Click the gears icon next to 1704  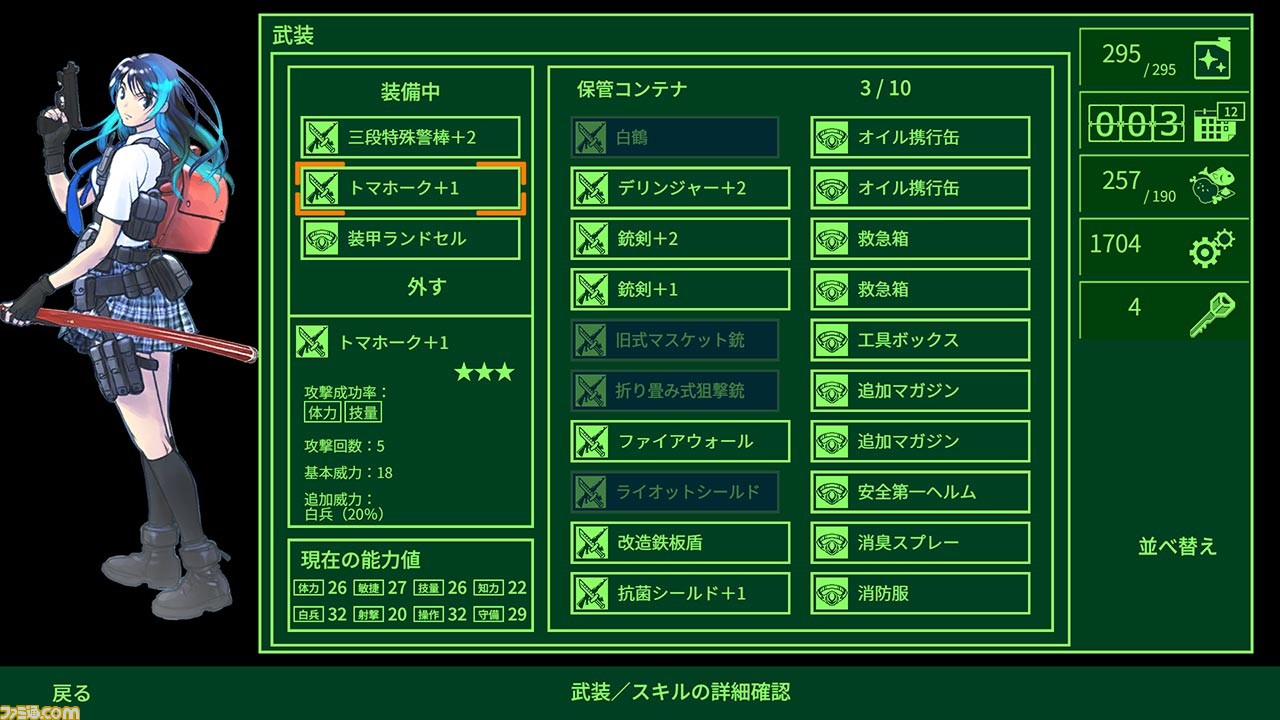click(1212, 247)
